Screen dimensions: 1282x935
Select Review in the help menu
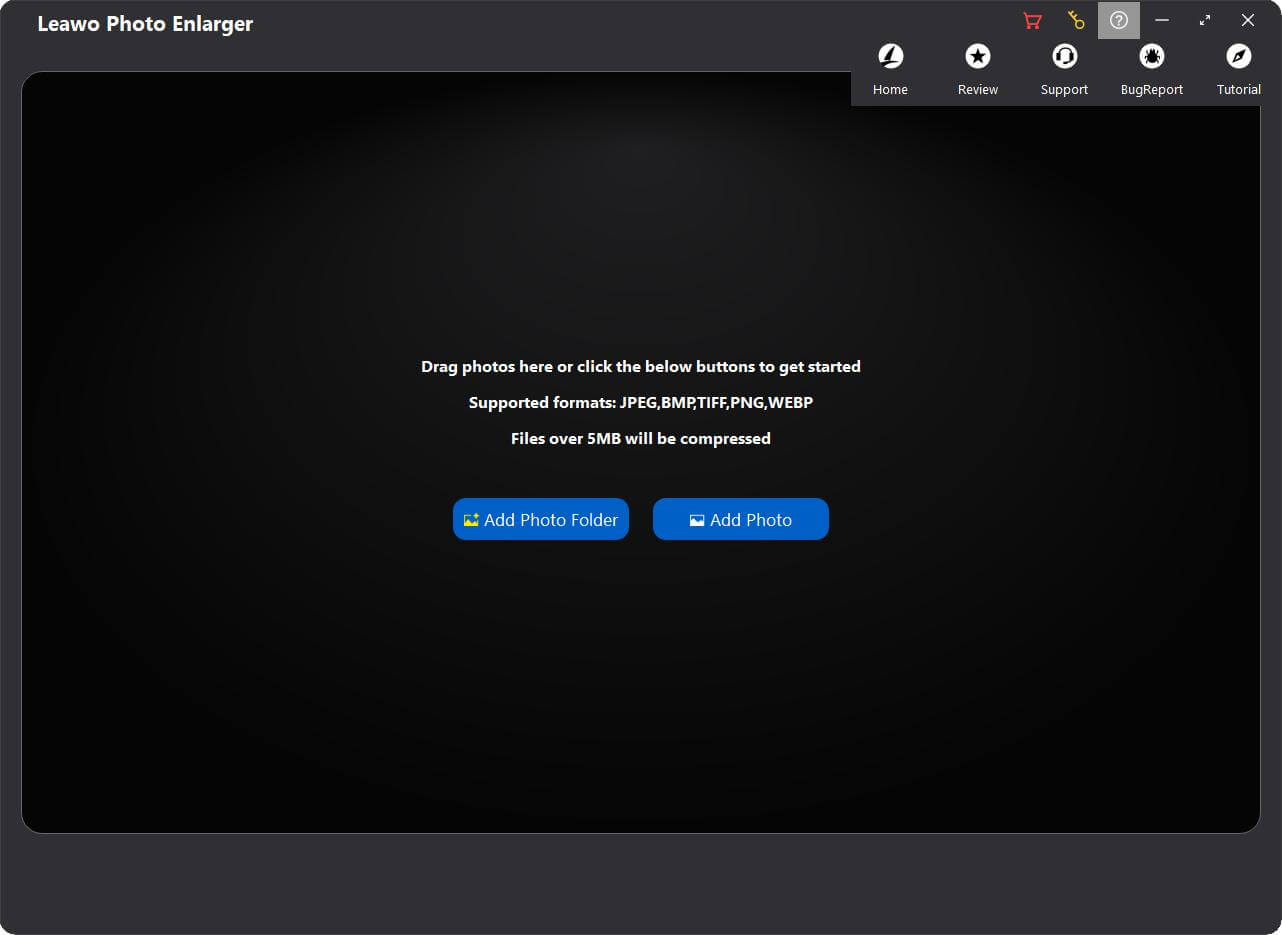pos(978,70)
